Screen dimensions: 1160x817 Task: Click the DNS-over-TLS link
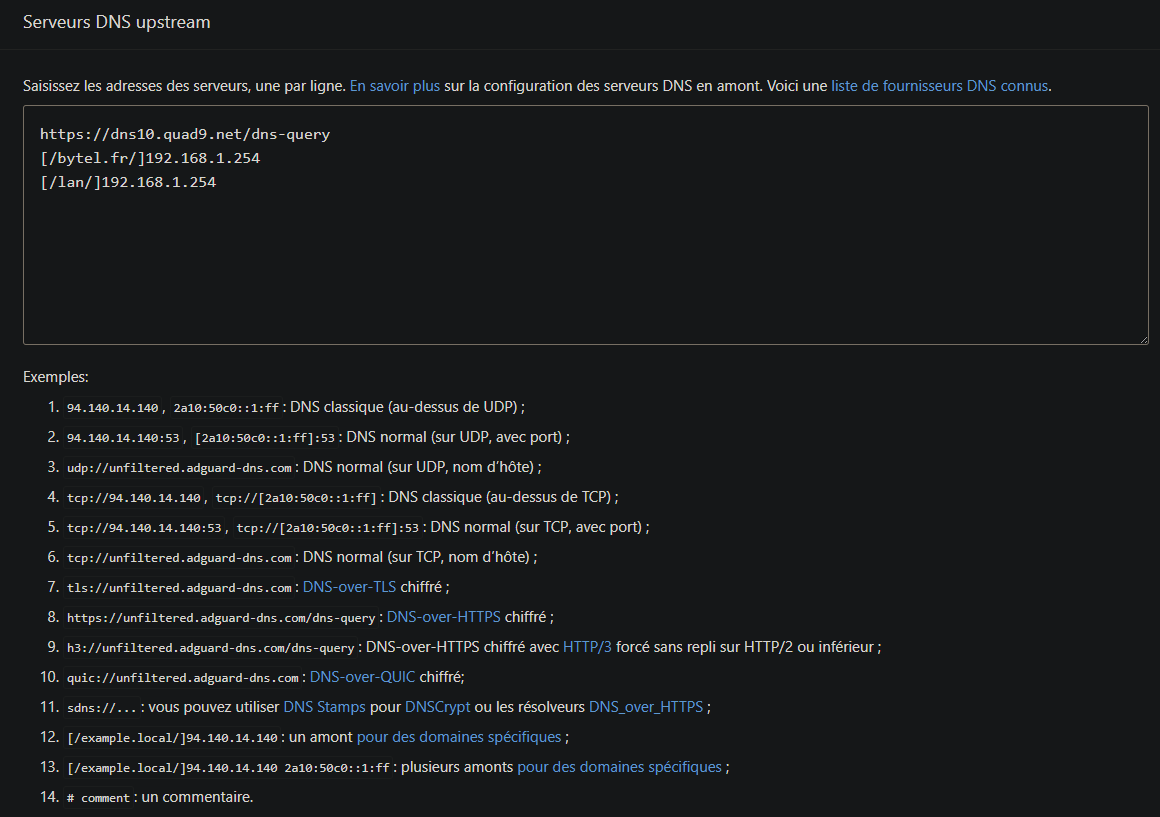[x=349, y=587]
